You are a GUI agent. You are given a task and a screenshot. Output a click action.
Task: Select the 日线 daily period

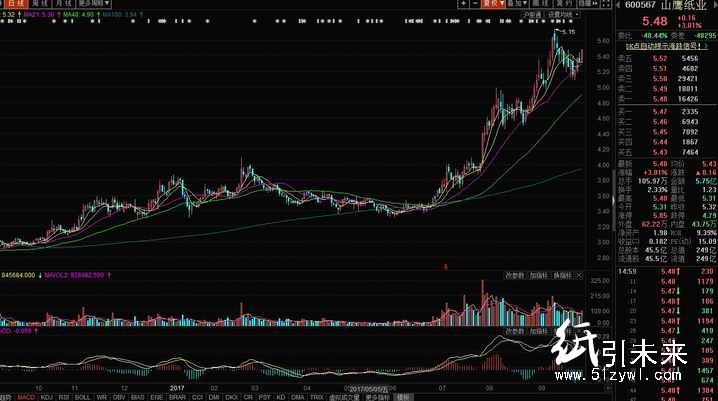pos(12,4)
